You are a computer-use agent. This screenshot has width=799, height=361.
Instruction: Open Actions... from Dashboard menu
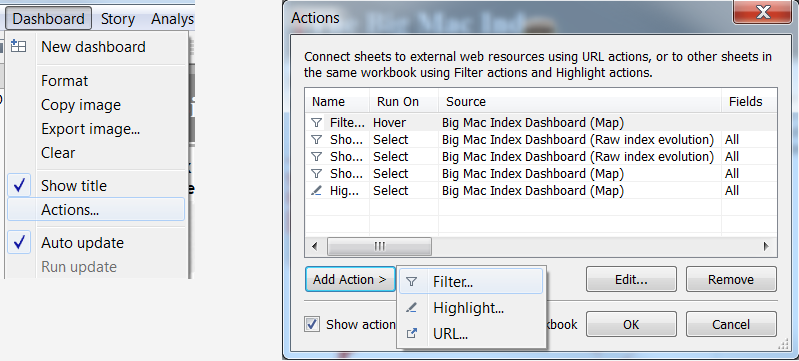coord(96,210)
